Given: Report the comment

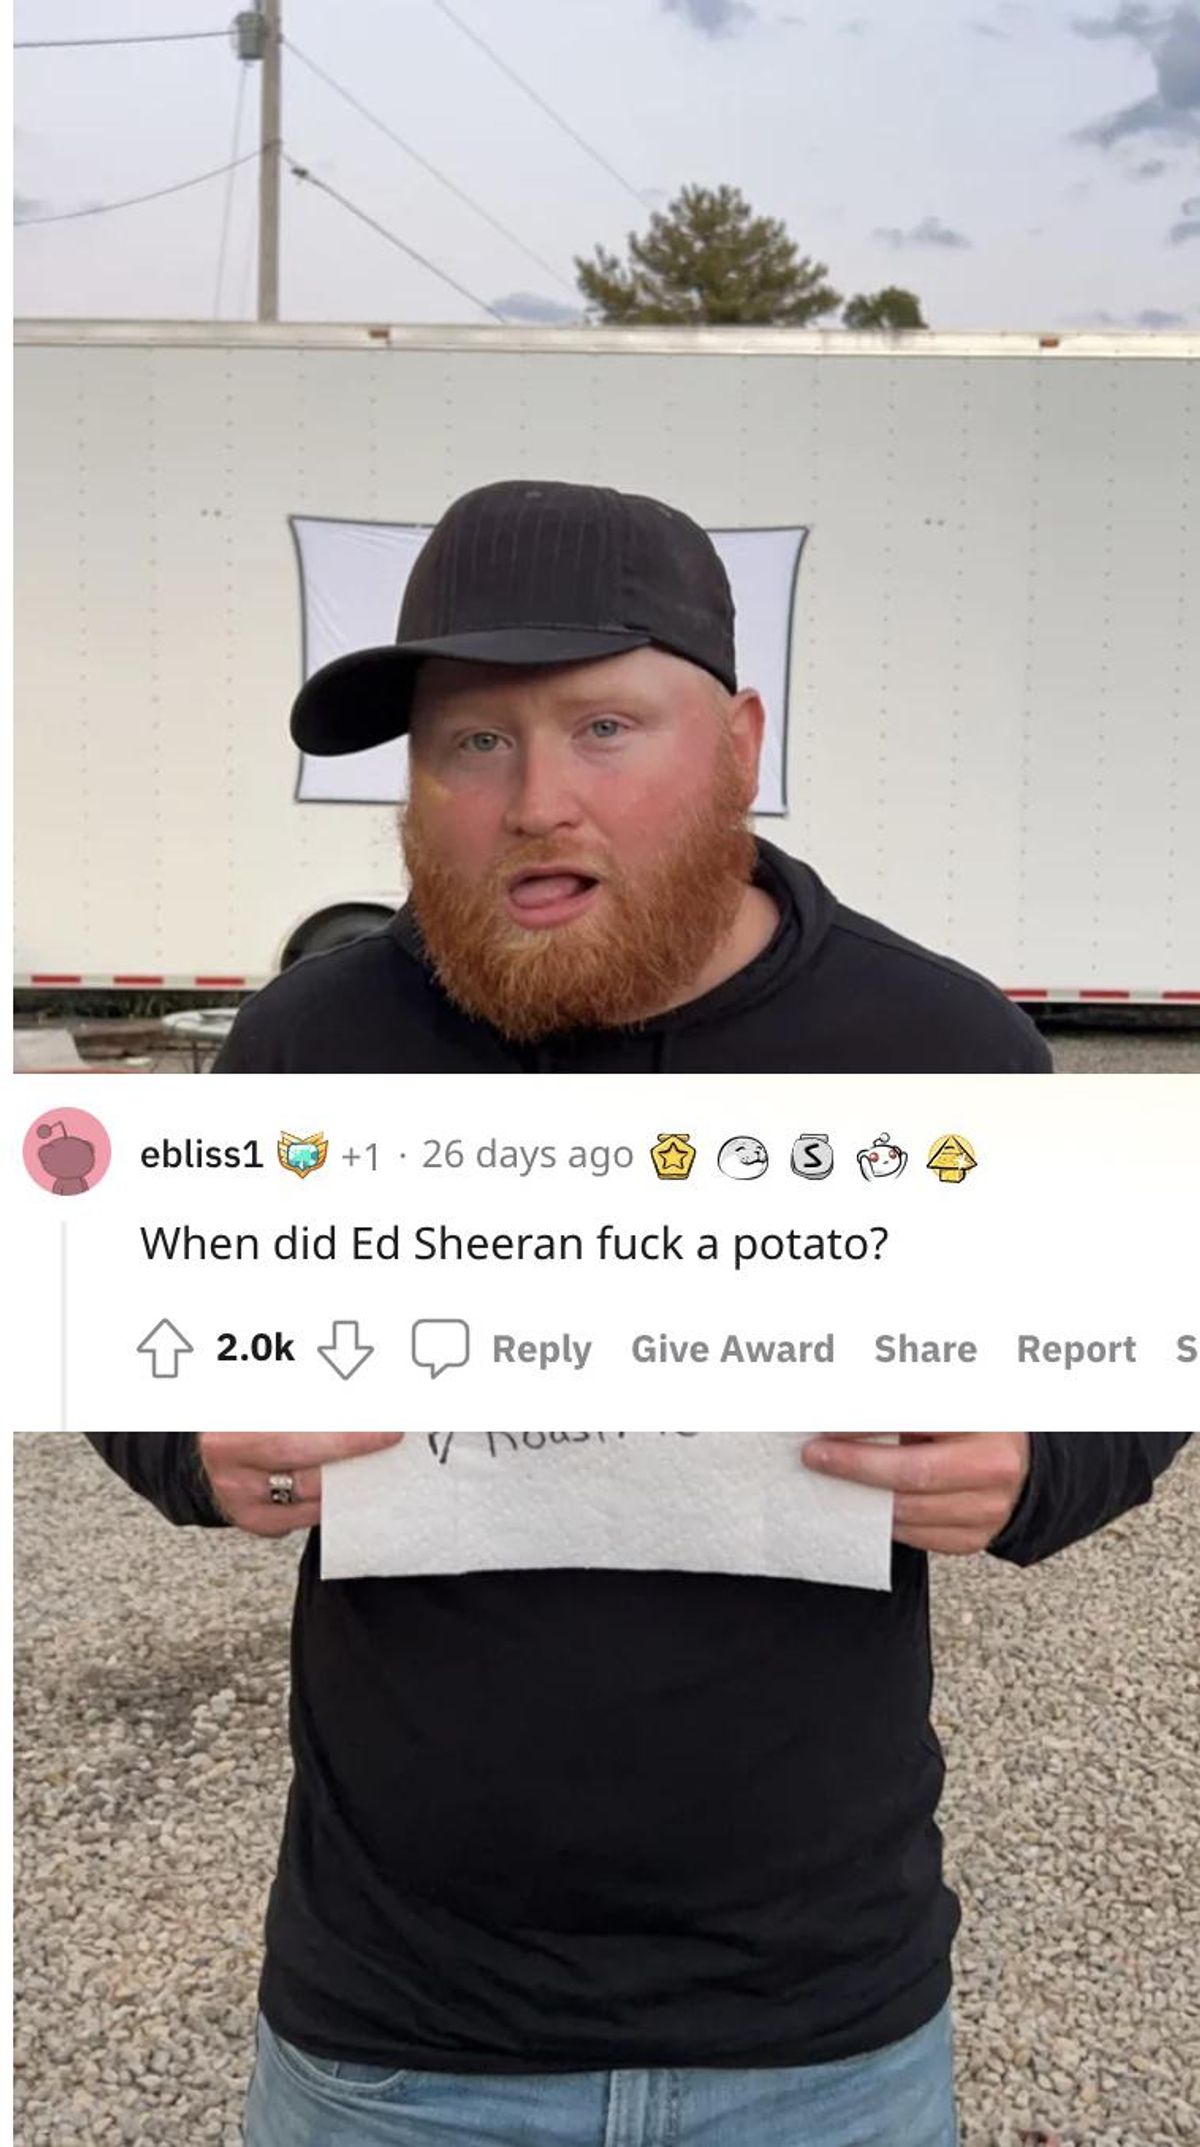Looking at the screenshot, I should [1076, 1349].
